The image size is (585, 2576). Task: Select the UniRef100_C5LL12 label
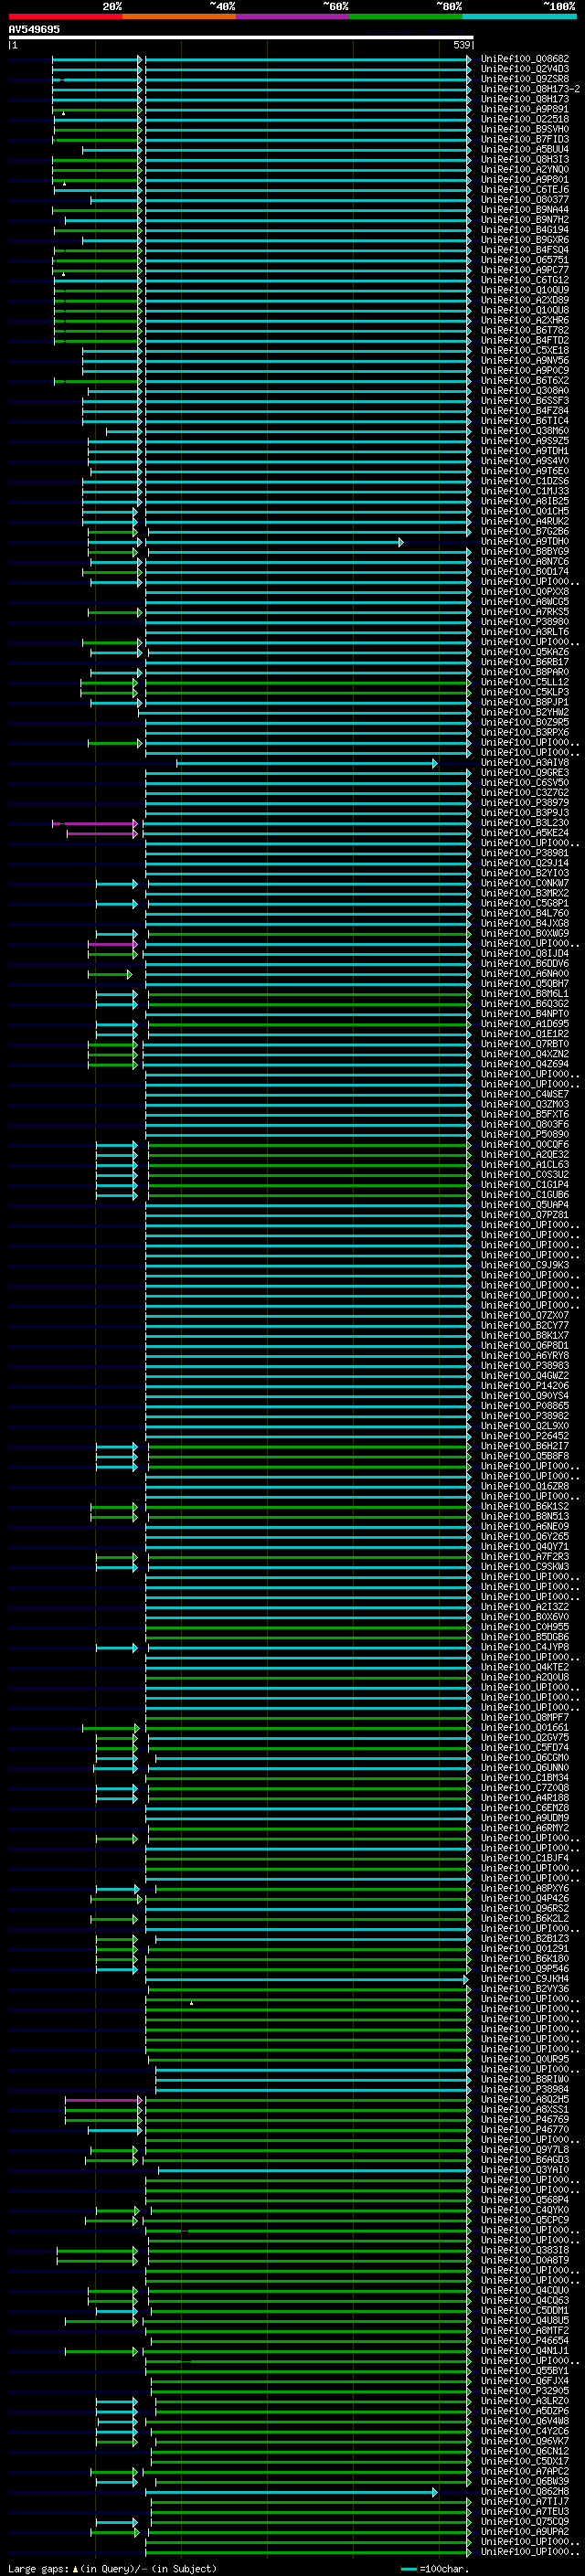[525, 682]
